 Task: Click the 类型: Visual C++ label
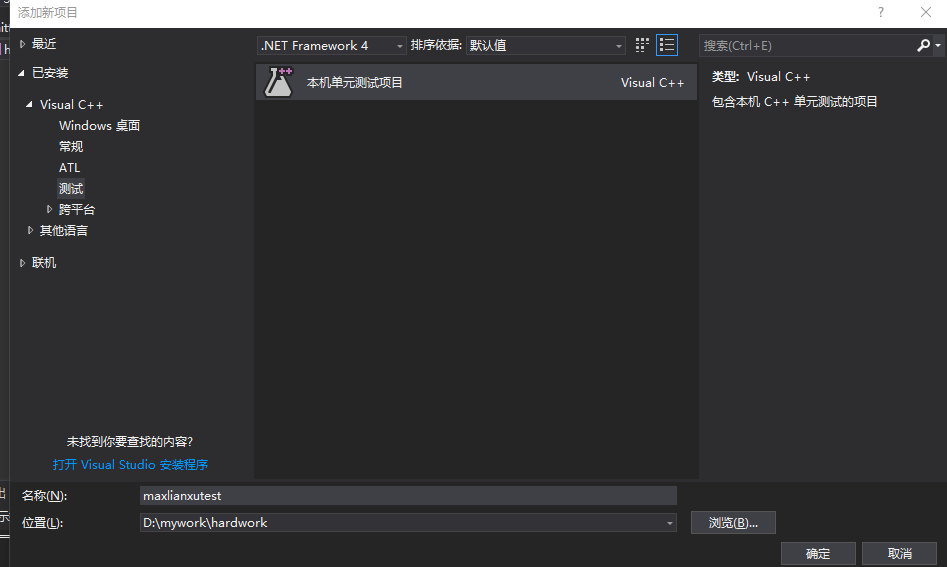761,77
